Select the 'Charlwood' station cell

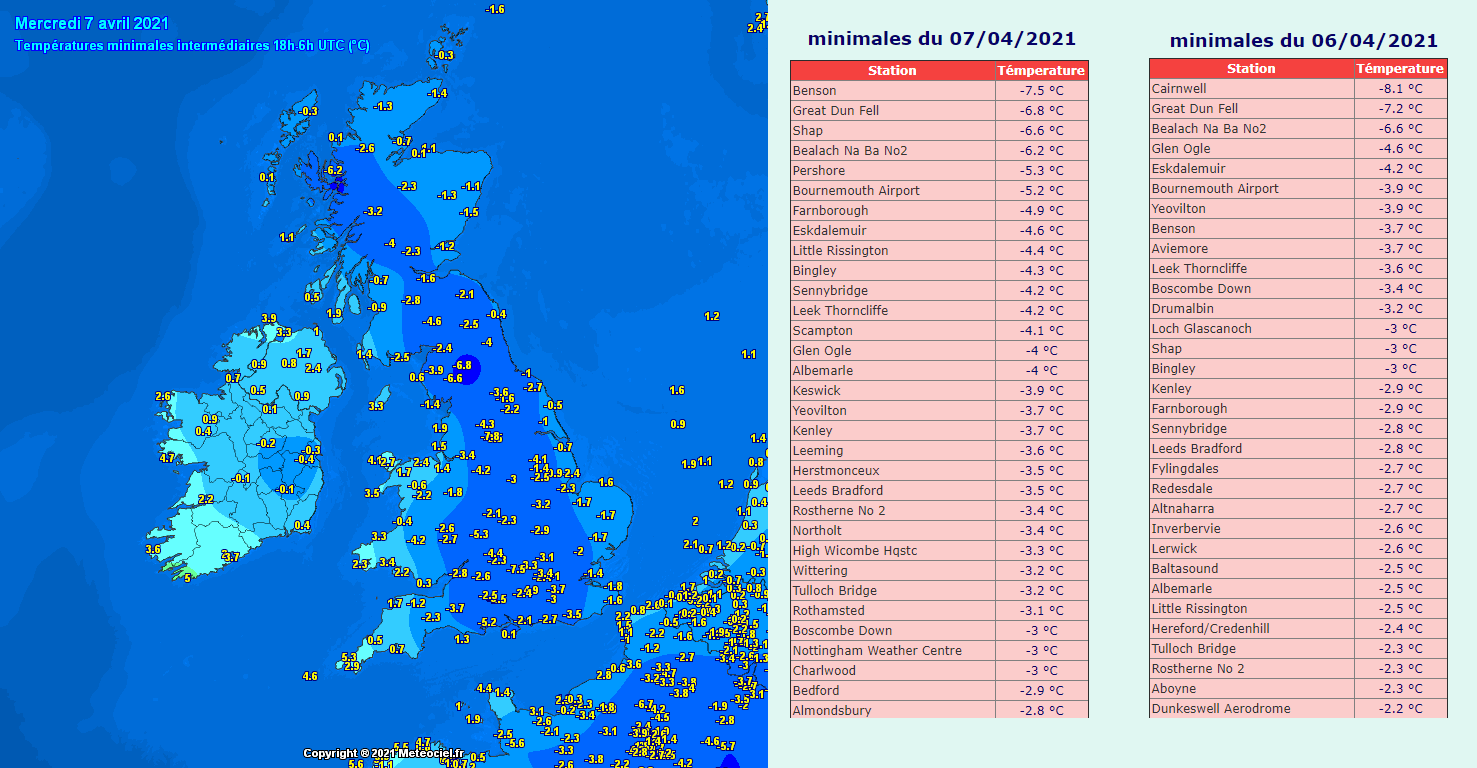(x=892, y=670)
